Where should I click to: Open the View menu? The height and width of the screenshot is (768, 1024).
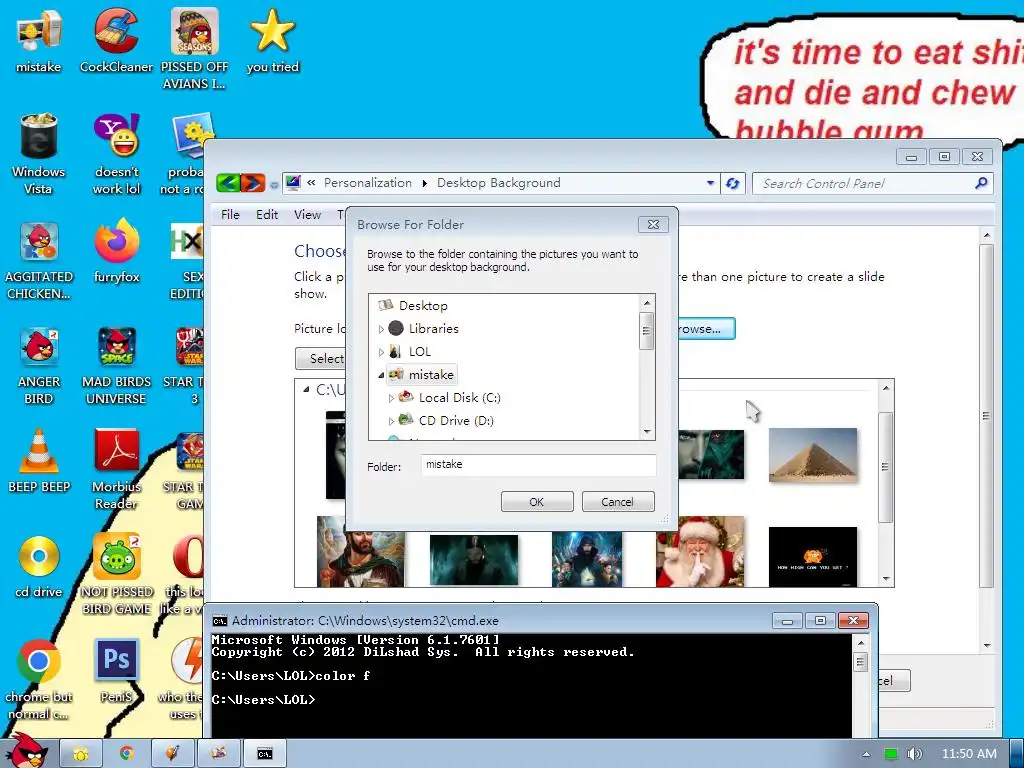(307, 215)
